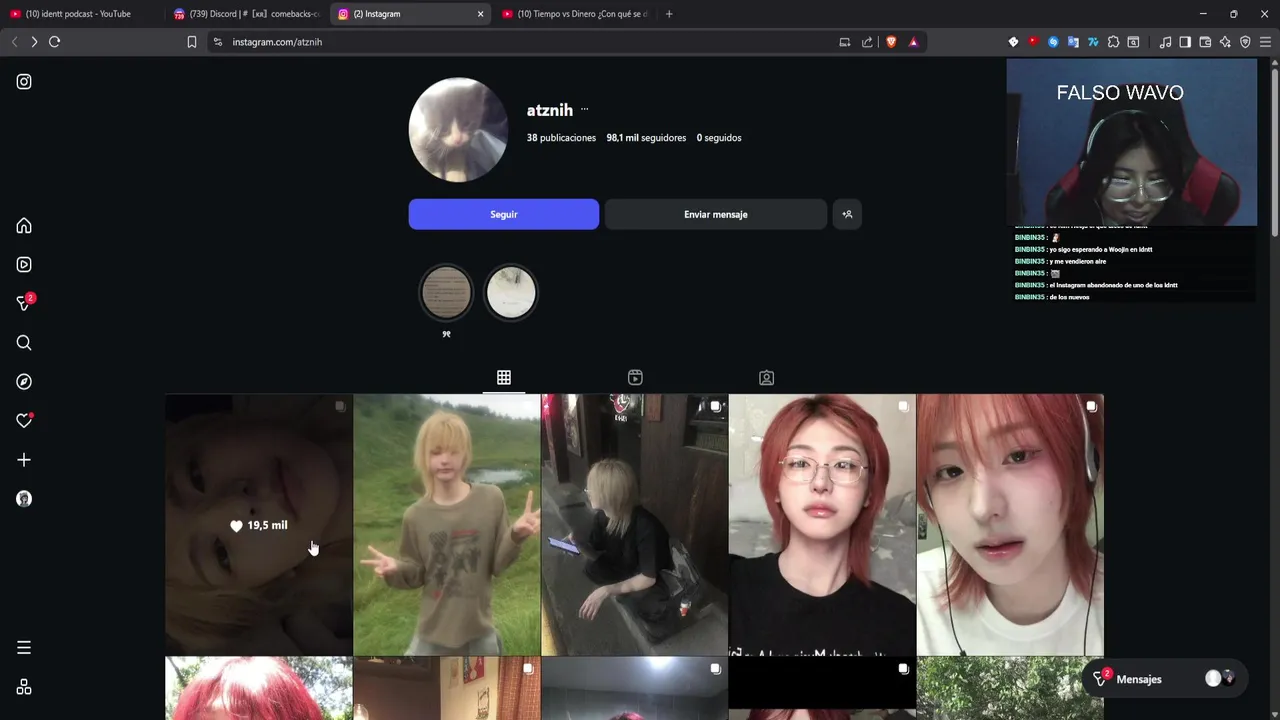Select the tagged photos tab

tap(766, 377)
